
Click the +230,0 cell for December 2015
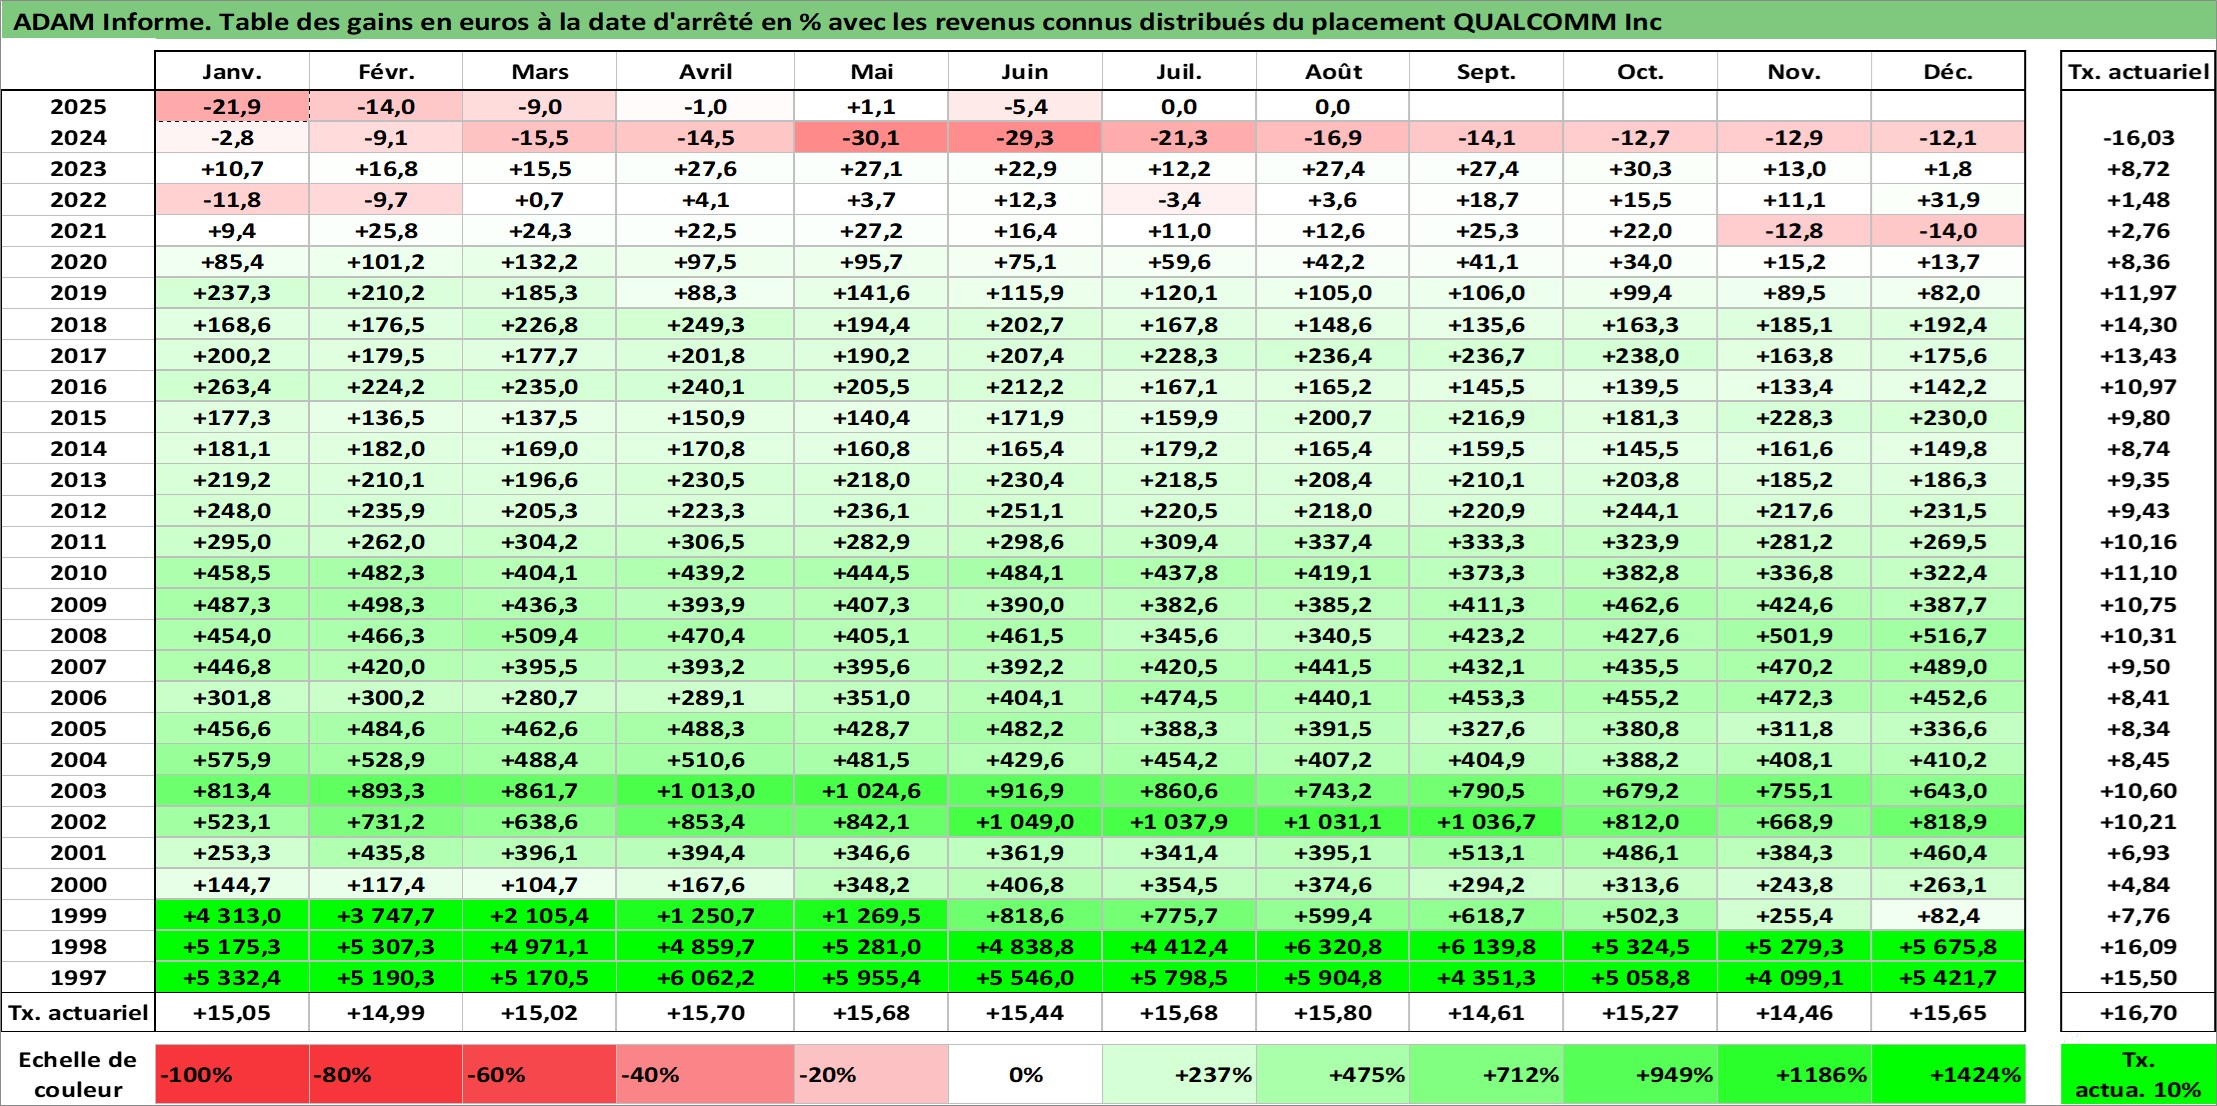pos(1948,417)
